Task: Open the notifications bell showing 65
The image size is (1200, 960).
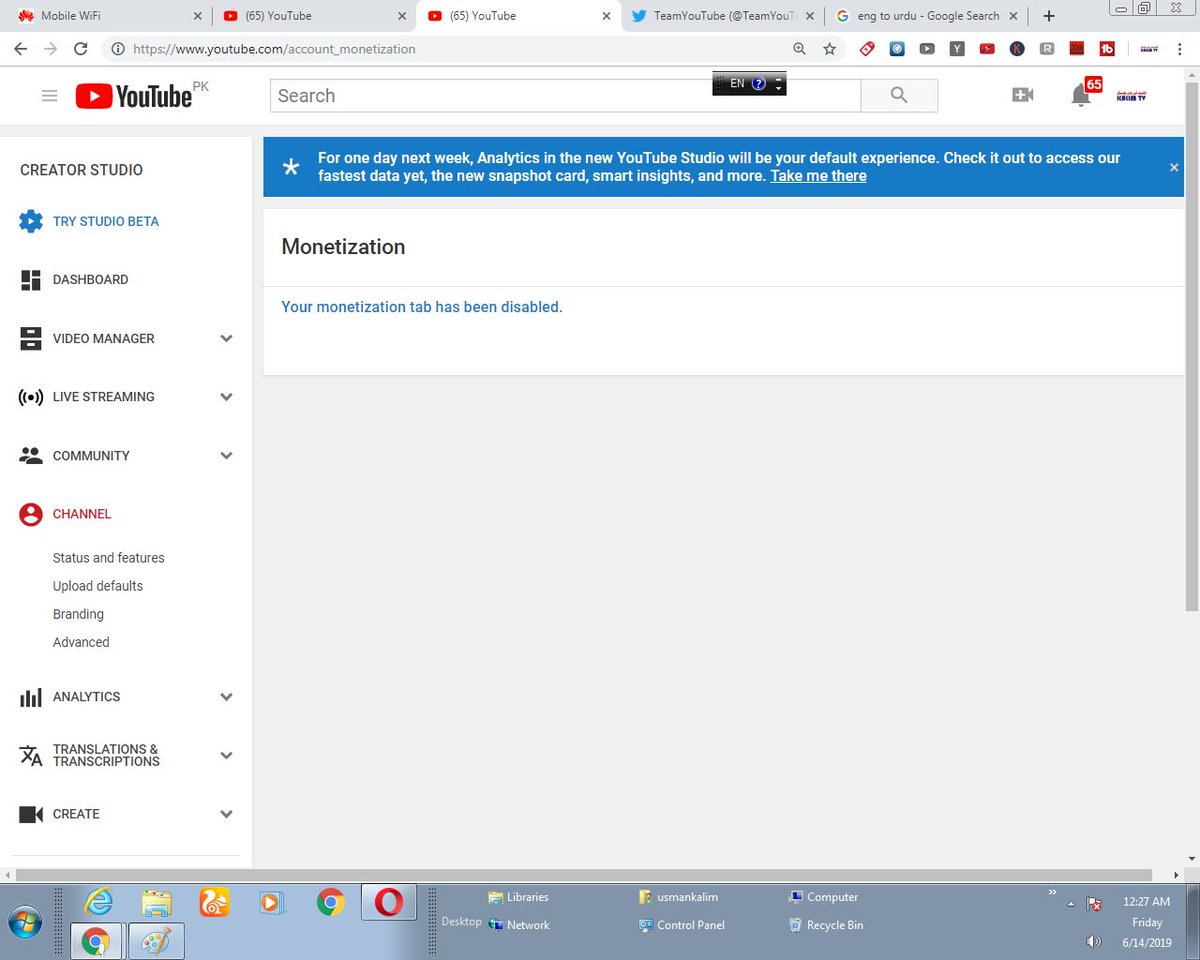Action: [1081, 95]
